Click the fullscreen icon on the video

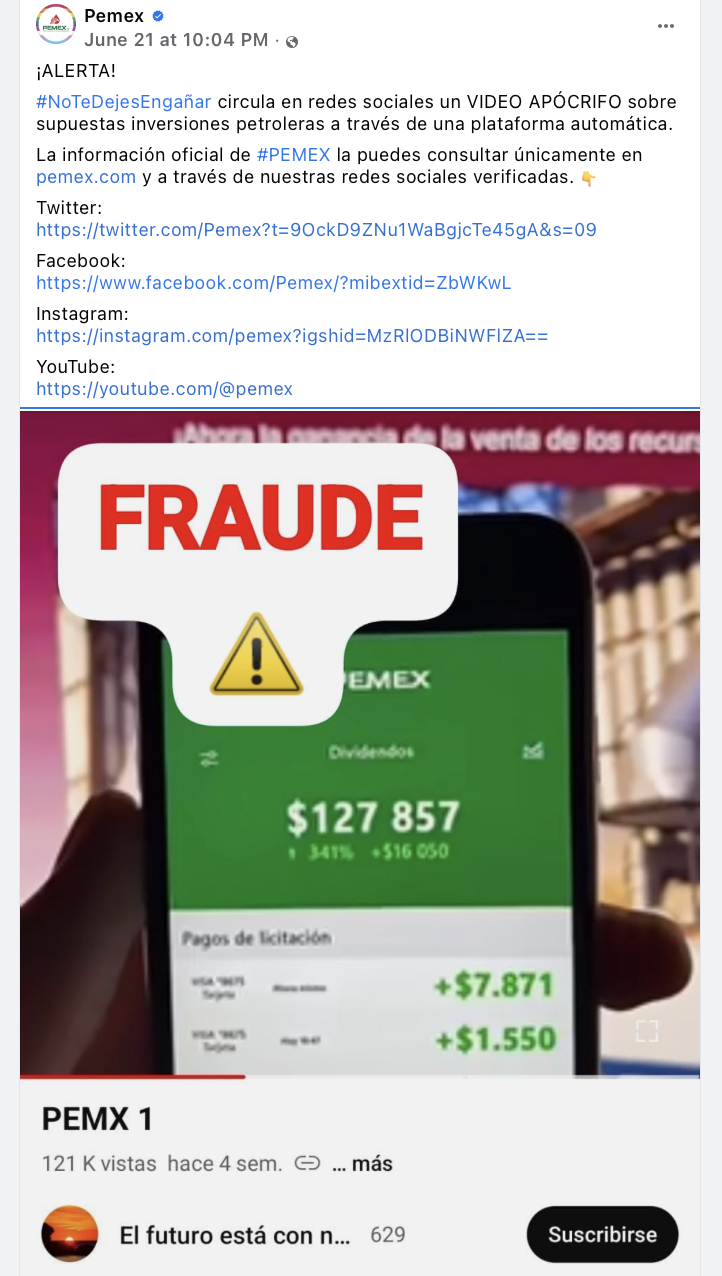point(647,1031)
